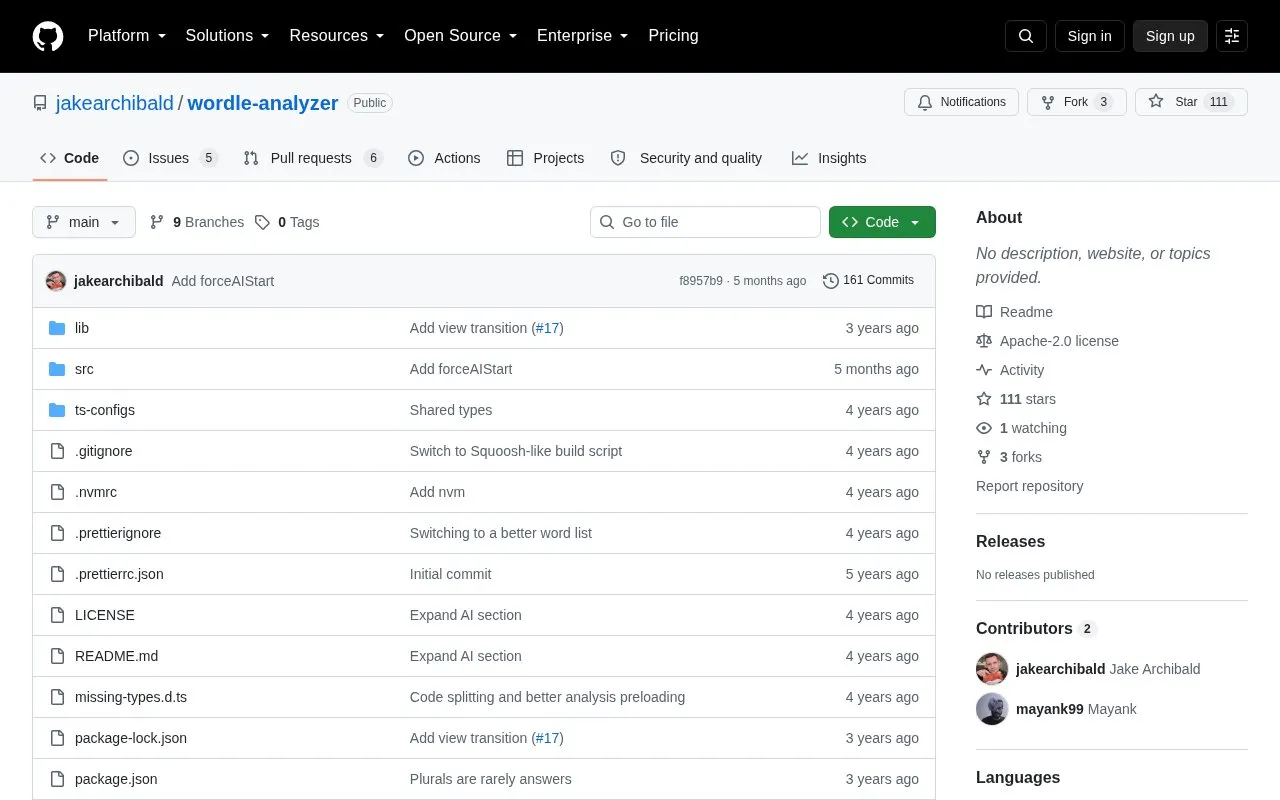Open the README.md file

(116, 656)
